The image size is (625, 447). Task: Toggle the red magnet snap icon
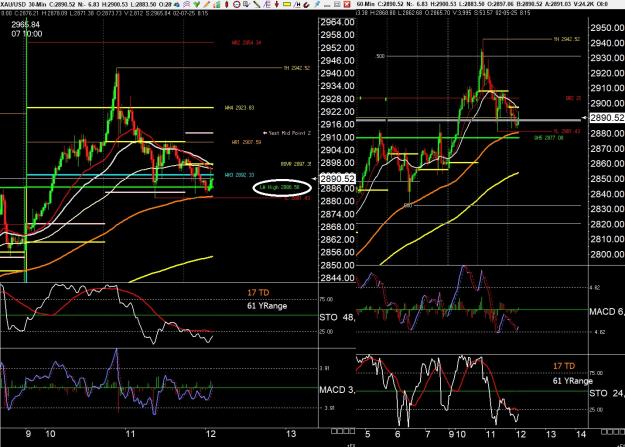[x=307, y=5]
